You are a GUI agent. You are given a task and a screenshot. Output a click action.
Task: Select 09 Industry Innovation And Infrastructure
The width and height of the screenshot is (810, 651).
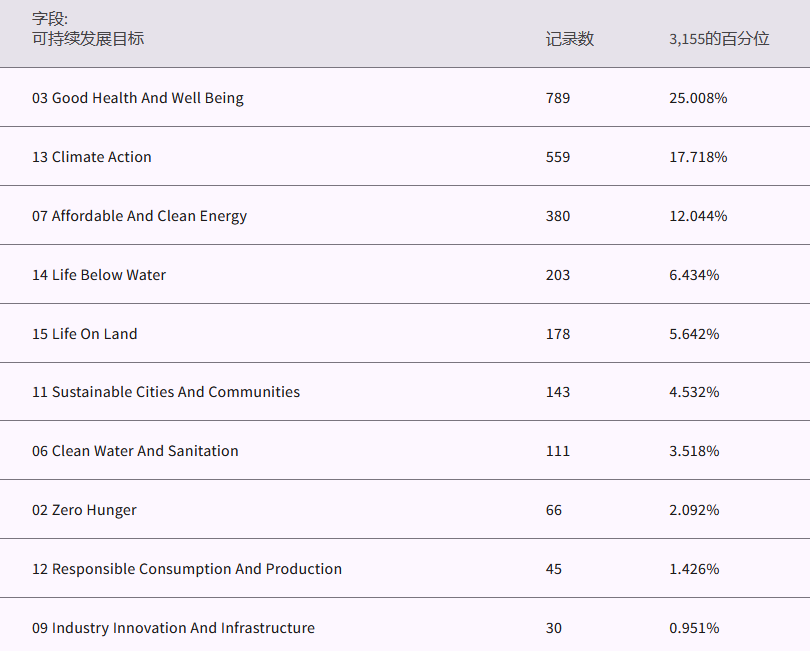[173, 628]
